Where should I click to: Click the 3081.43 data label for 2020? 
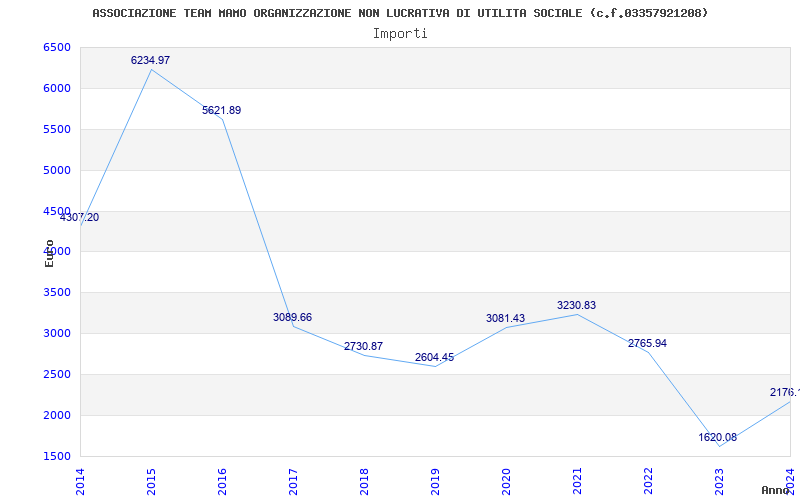(505, 318)
